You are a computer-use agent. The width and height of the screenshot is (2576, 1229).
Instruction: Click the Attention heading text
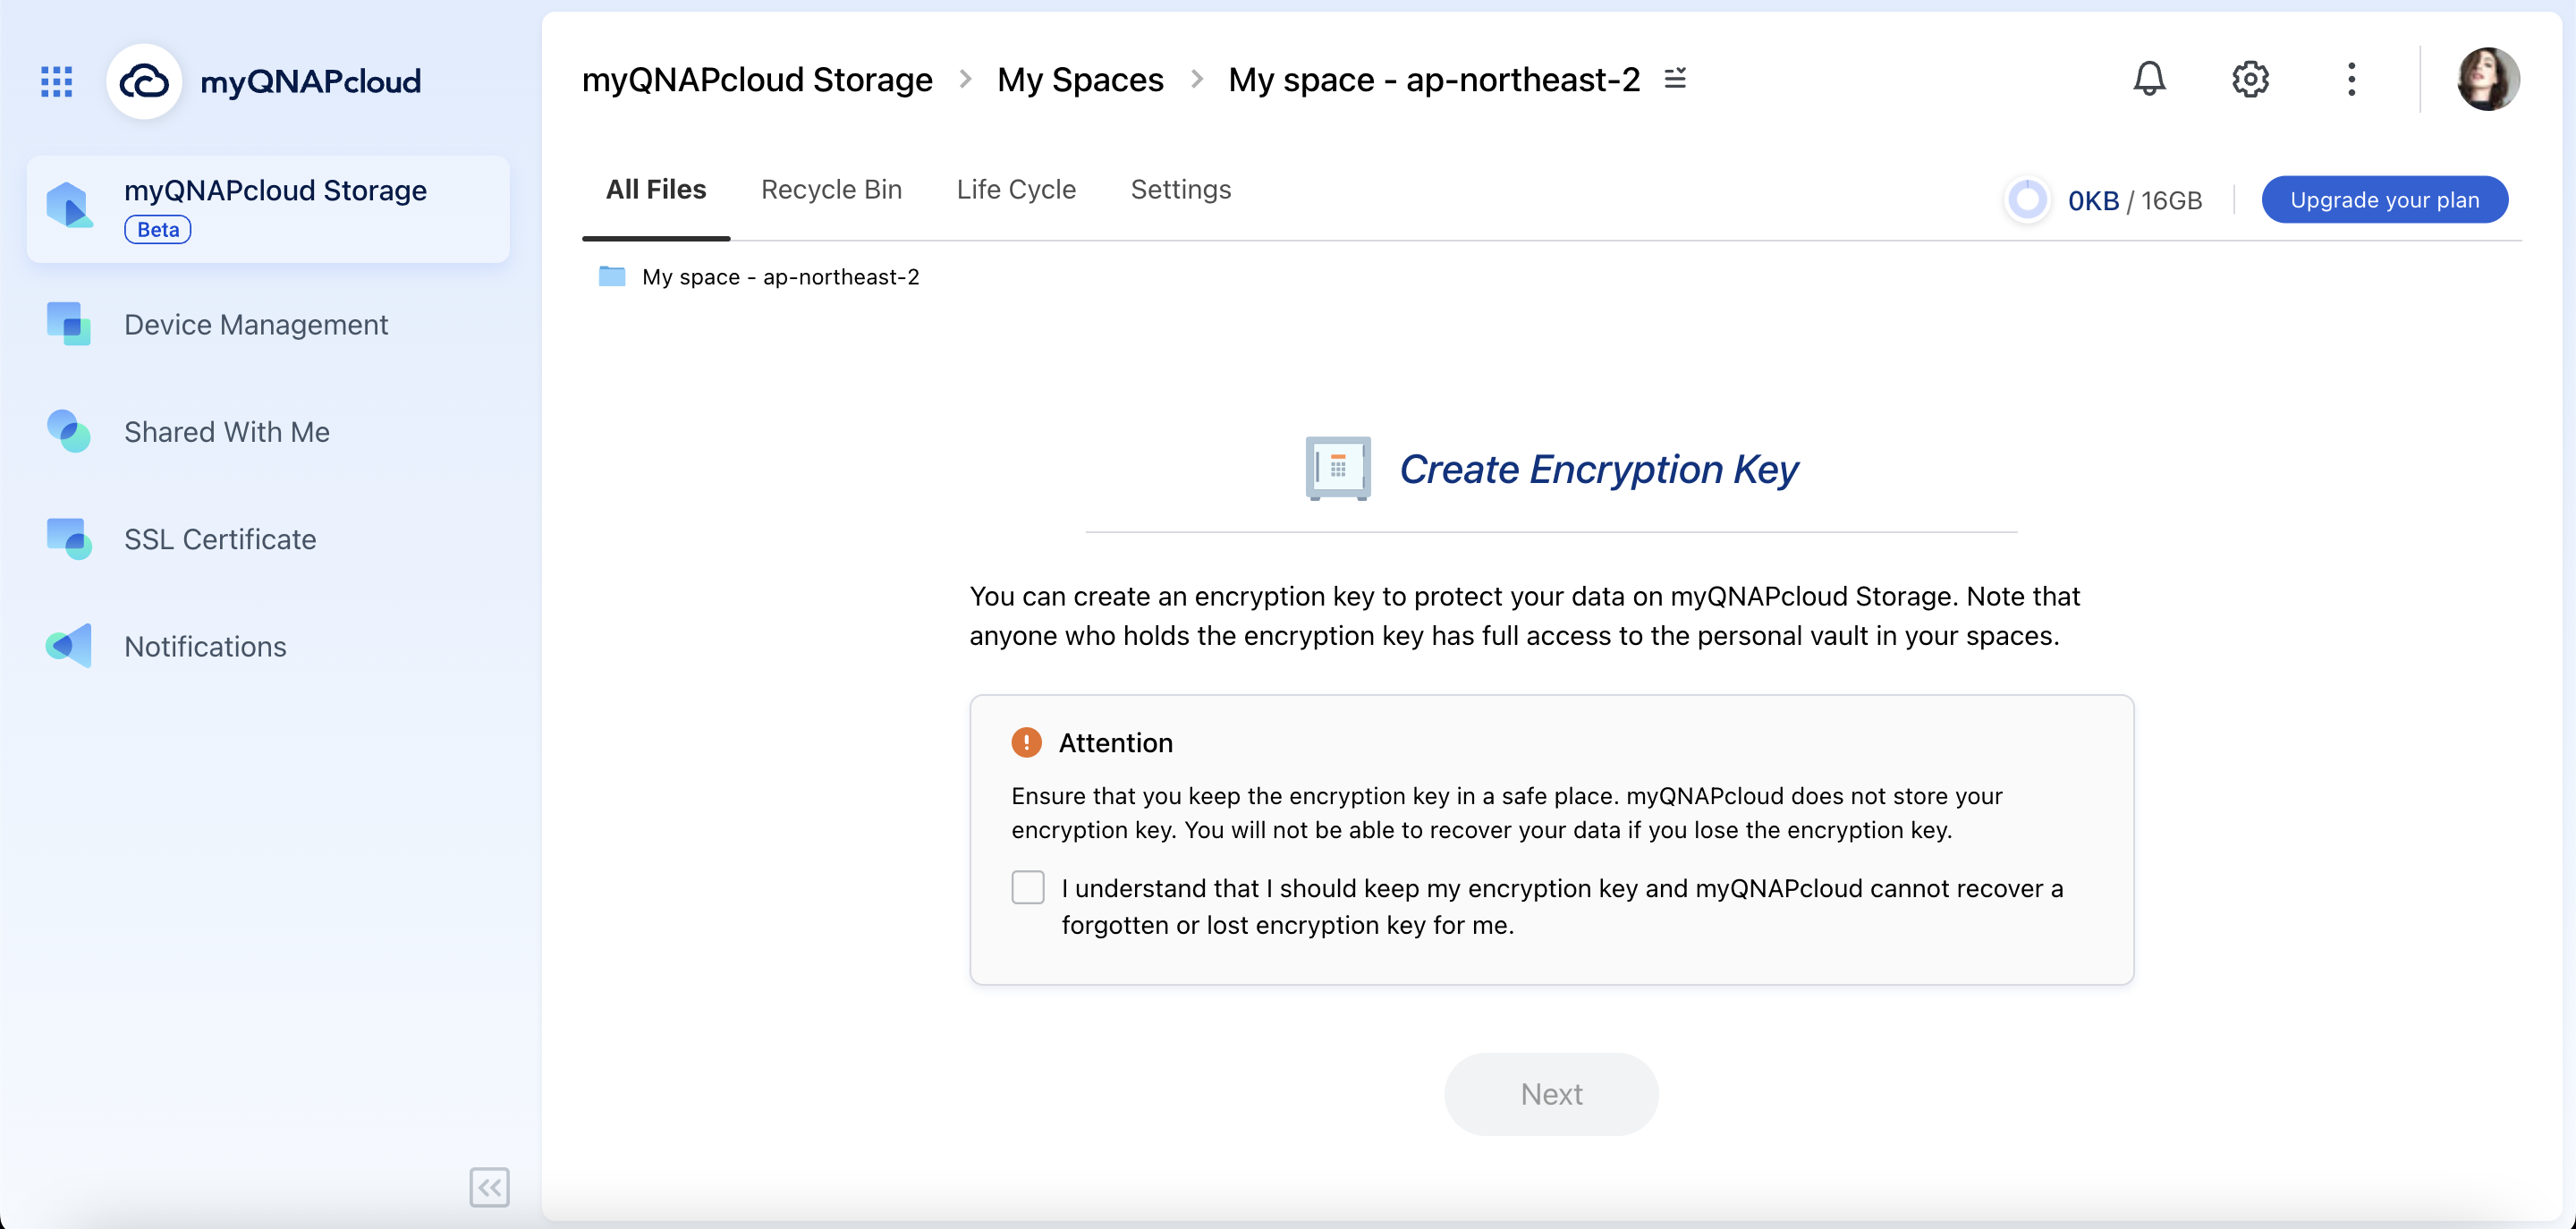(x=1115, y=742)
